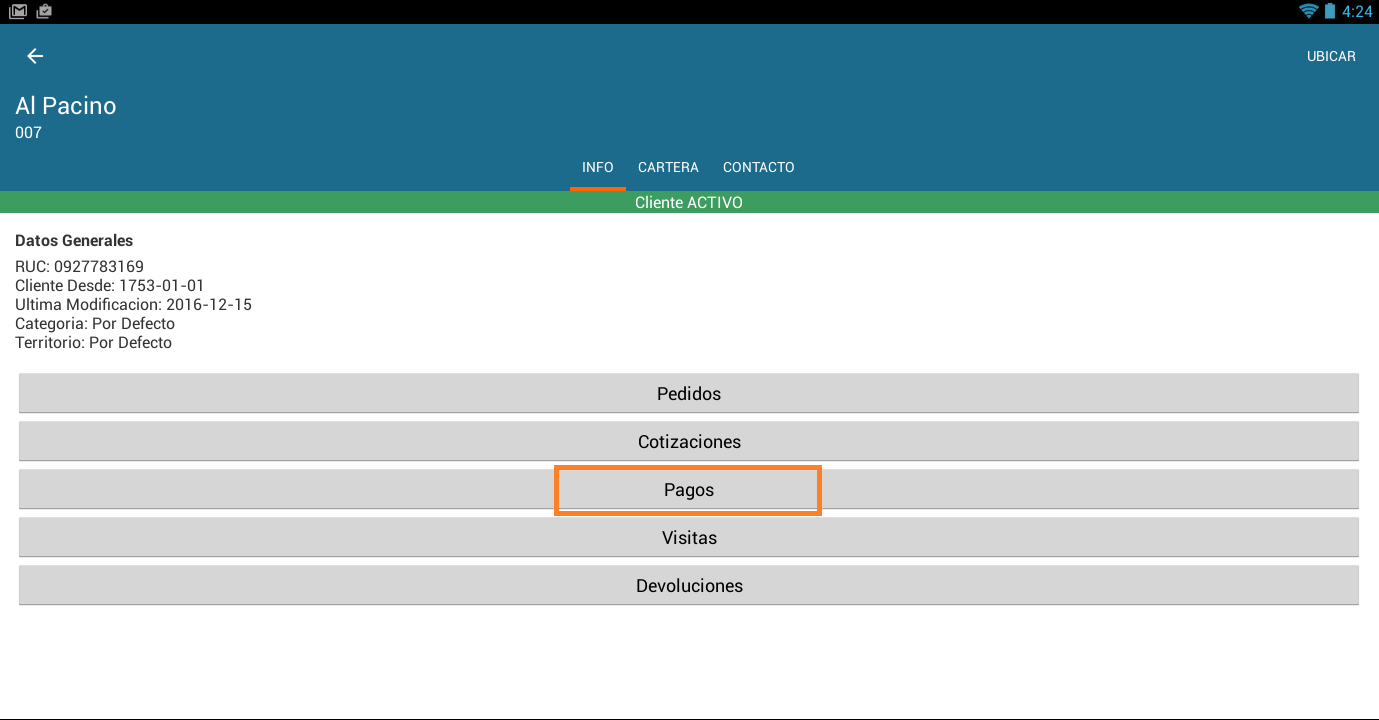This screenshot has width=1379, height=720.
Task: Tap the 4:24 clock
Action: 1357,12
